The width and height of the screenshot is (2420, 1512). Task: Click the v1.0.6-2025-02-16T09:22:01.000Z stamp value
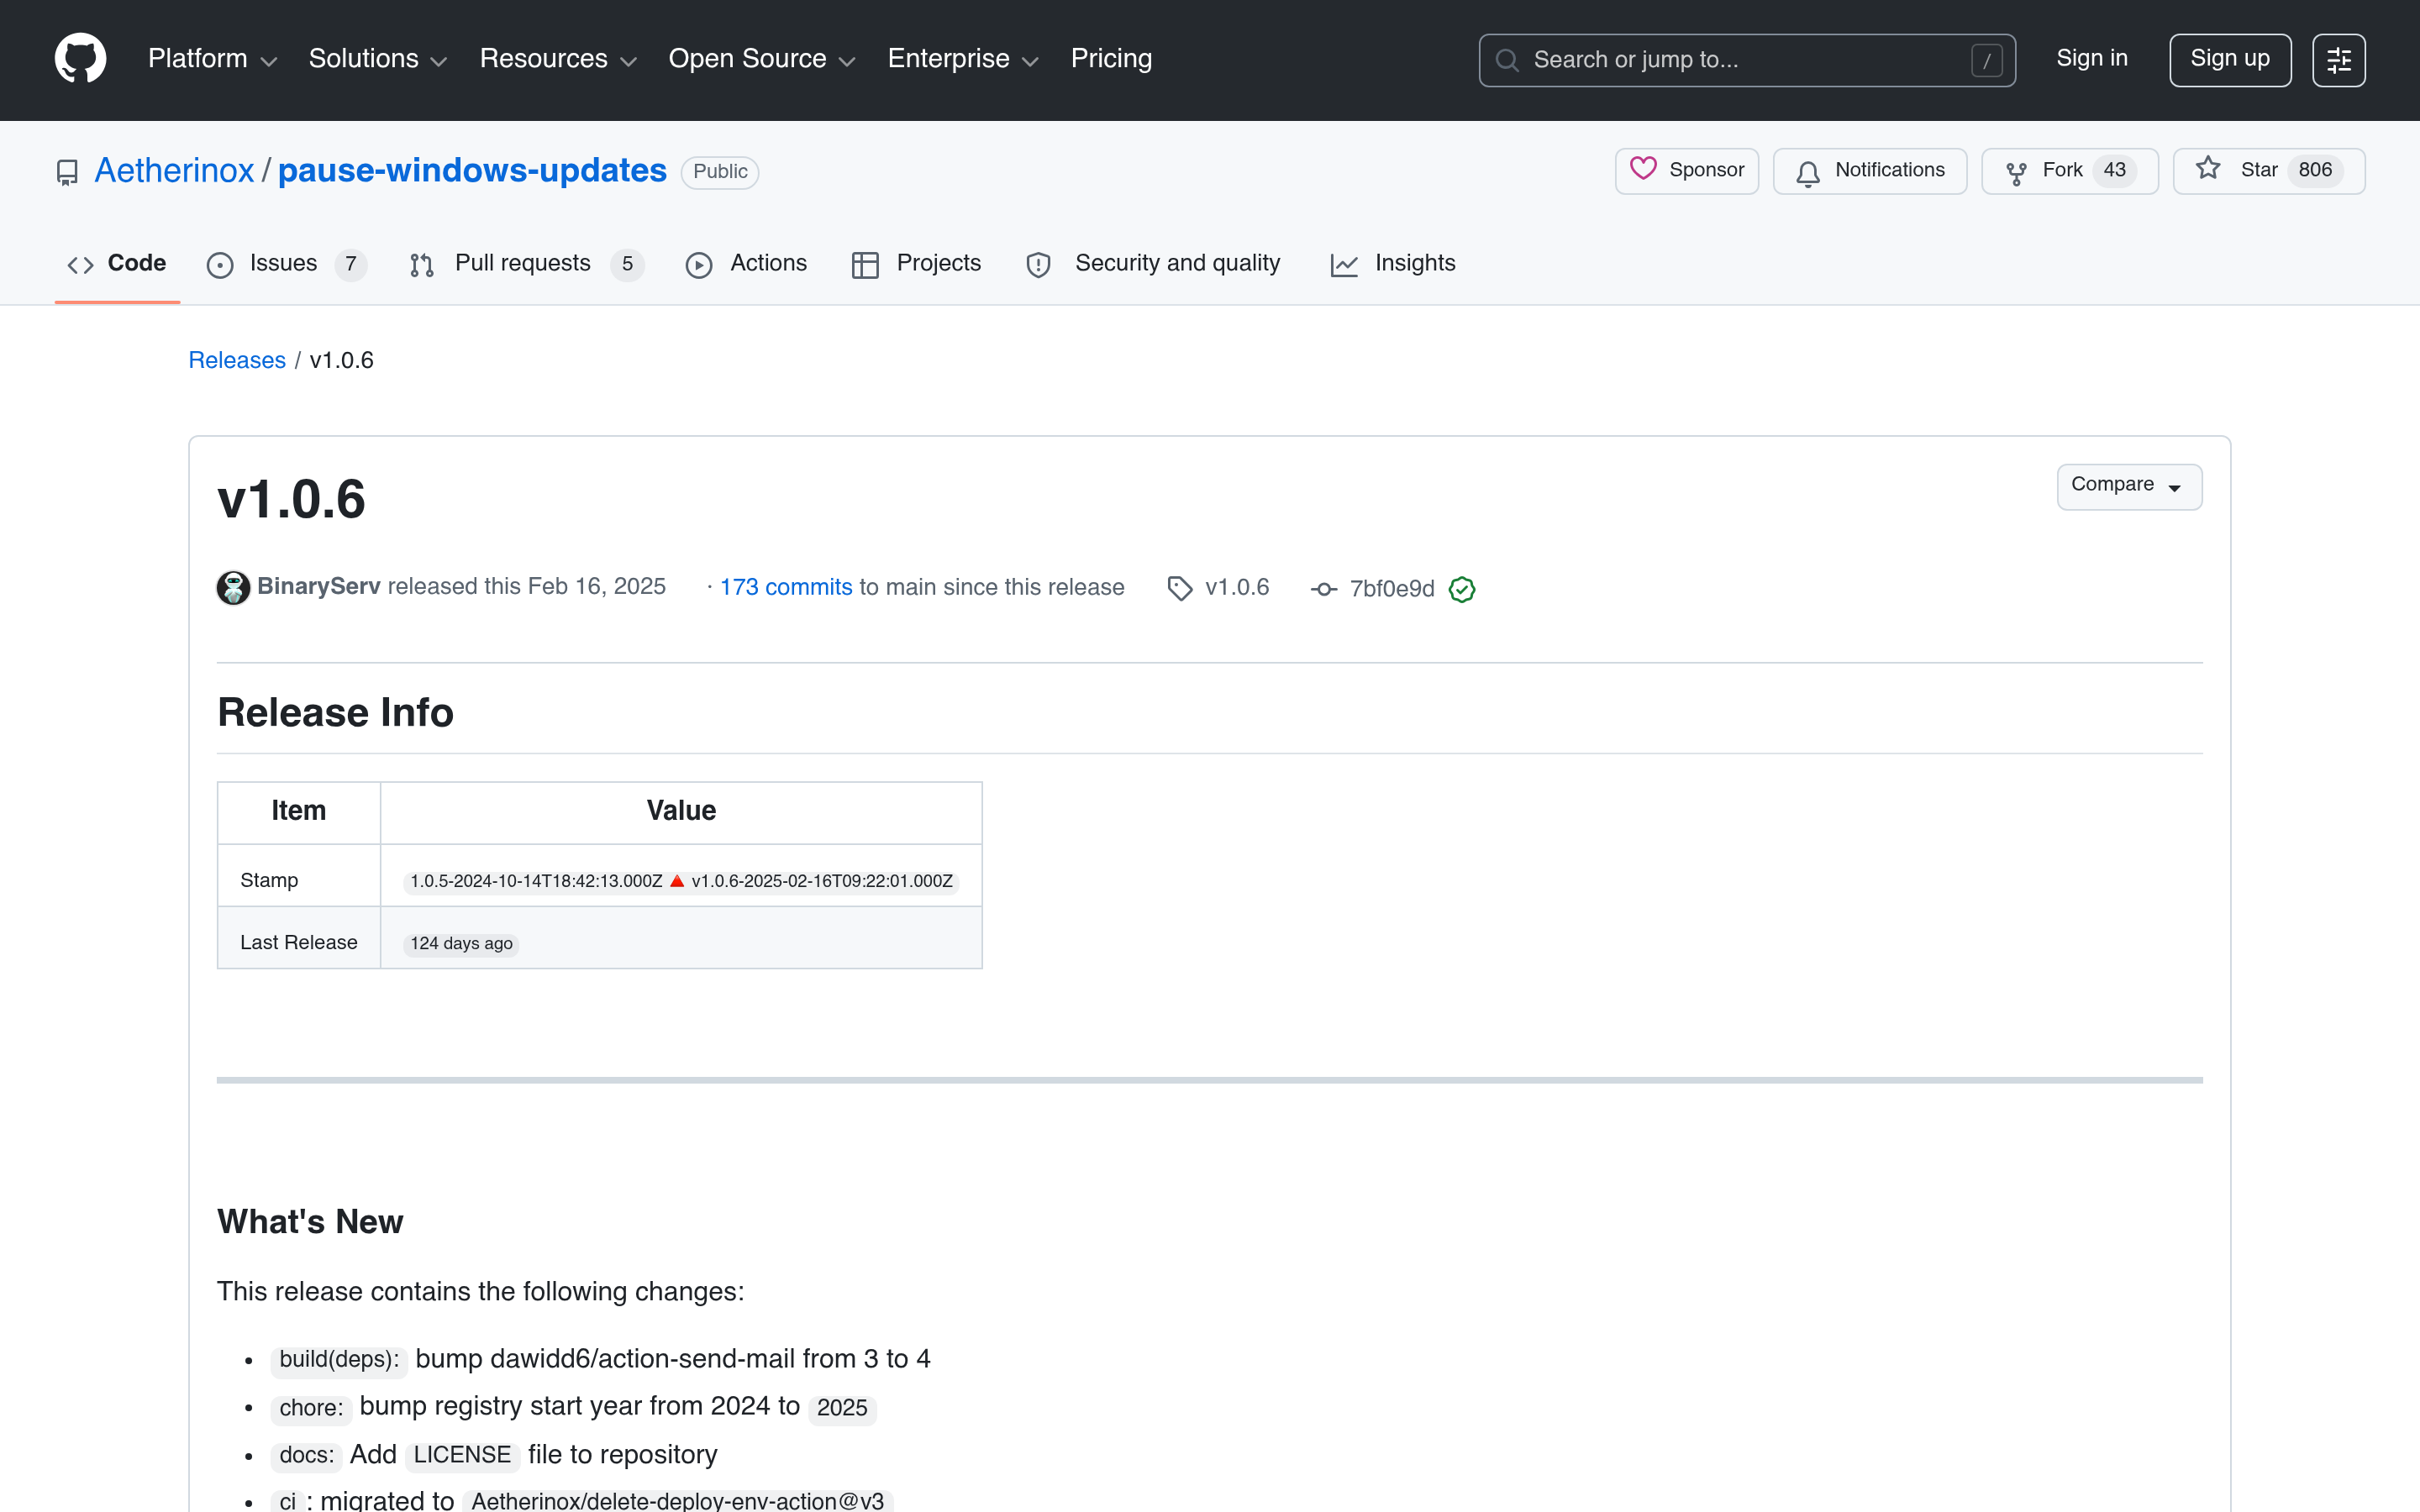pyautogui.click(x=822, y=881)
